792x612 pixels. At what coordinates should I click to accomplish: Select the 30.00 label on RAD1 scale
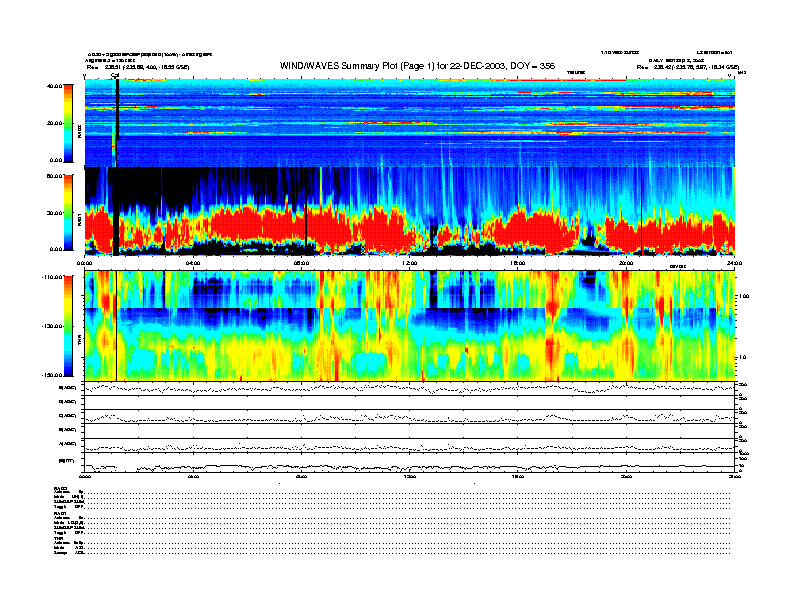pos(55,213)
